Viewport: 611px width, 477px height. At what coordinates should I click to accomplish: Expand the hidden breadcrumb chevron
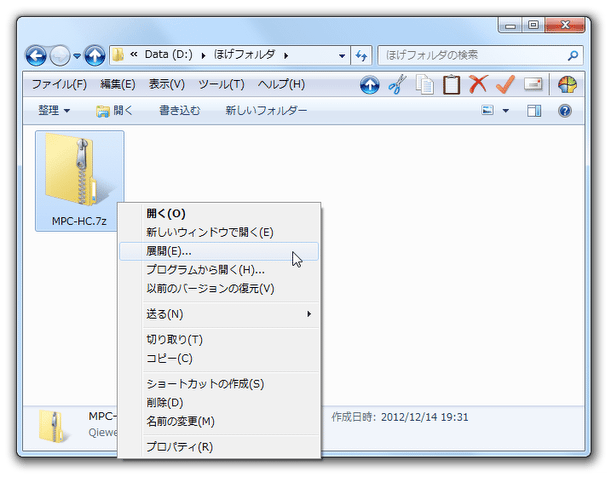pos(134,55)
